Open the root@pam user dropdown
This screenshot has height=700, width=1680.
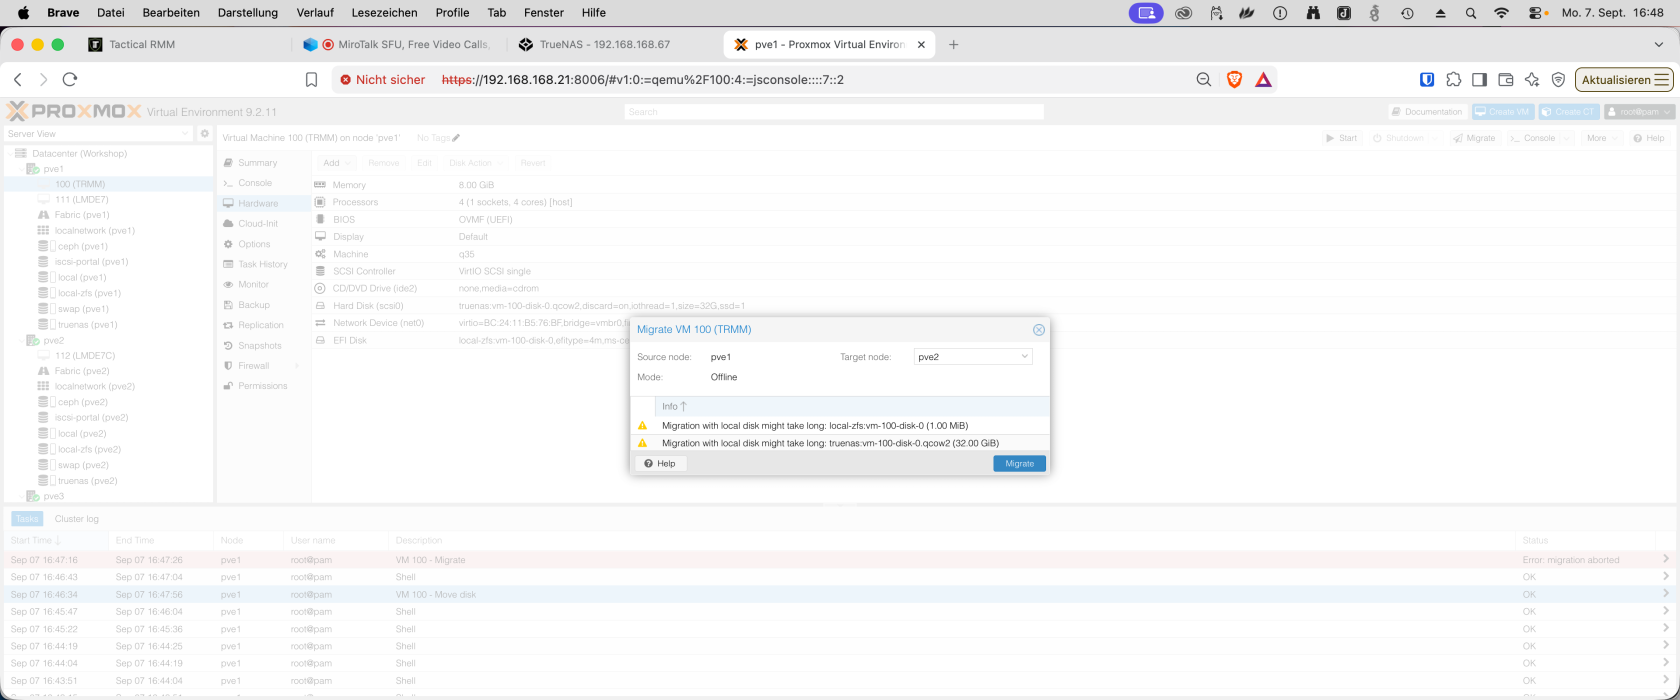(x=1639, y=112)
